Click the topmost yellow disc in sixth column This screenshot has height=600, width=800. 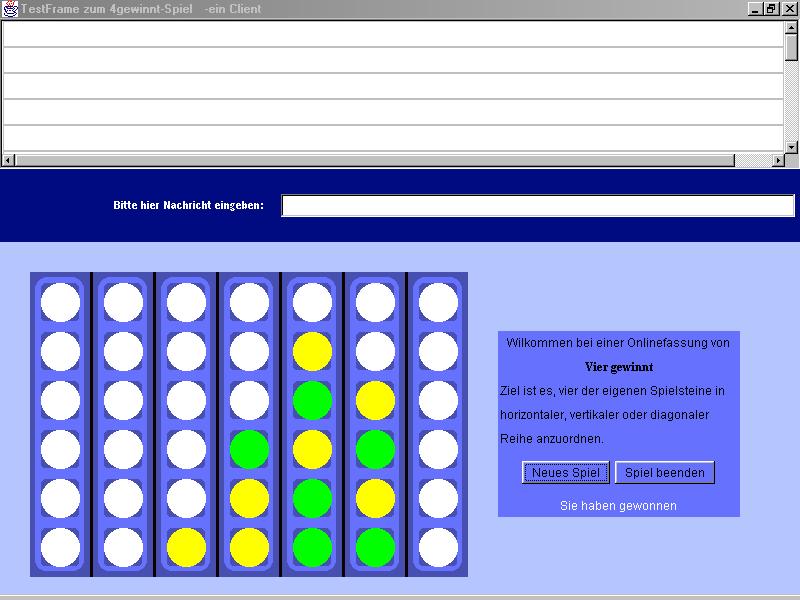pos(375,400)
